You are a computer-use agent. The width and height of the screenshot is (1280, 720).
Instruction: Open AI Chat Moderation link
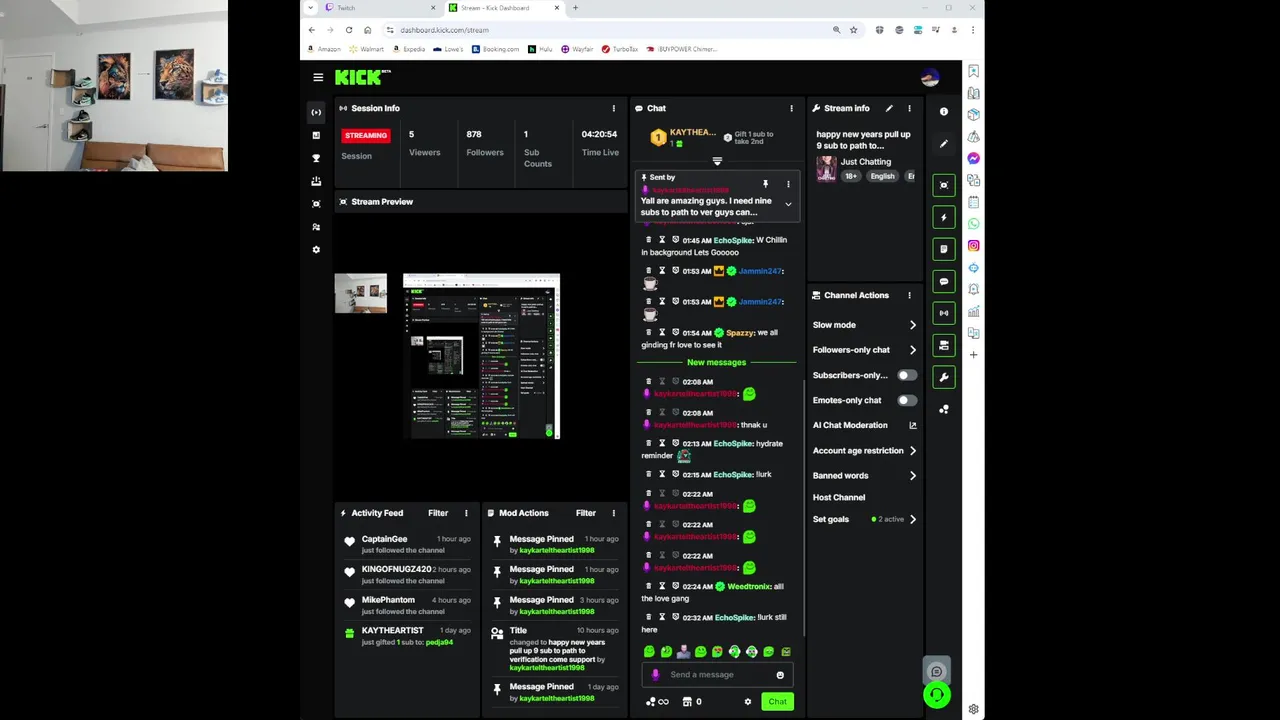pyautogui.click(x=865, y=425)
